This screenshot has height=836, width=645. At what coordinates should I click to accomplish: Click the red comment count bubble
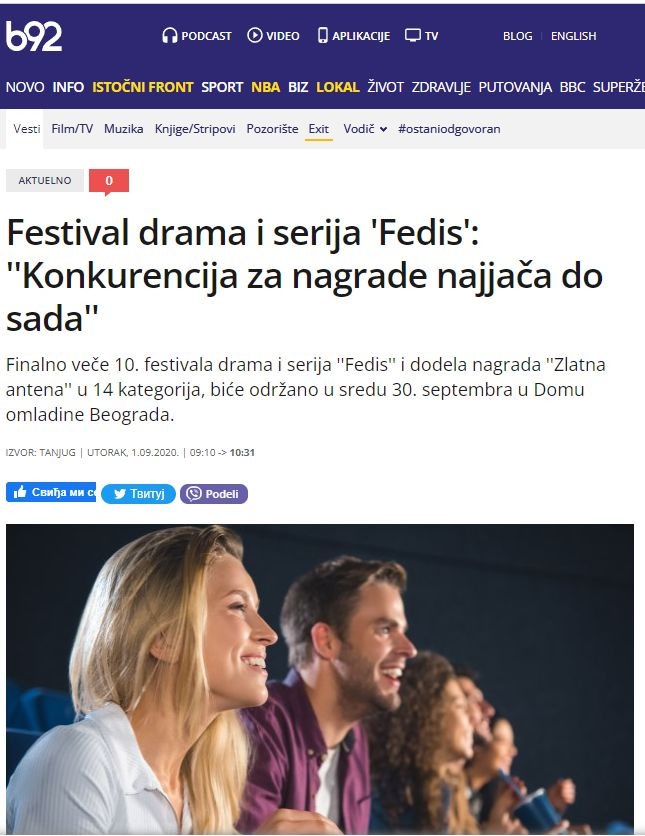point(109,181)
